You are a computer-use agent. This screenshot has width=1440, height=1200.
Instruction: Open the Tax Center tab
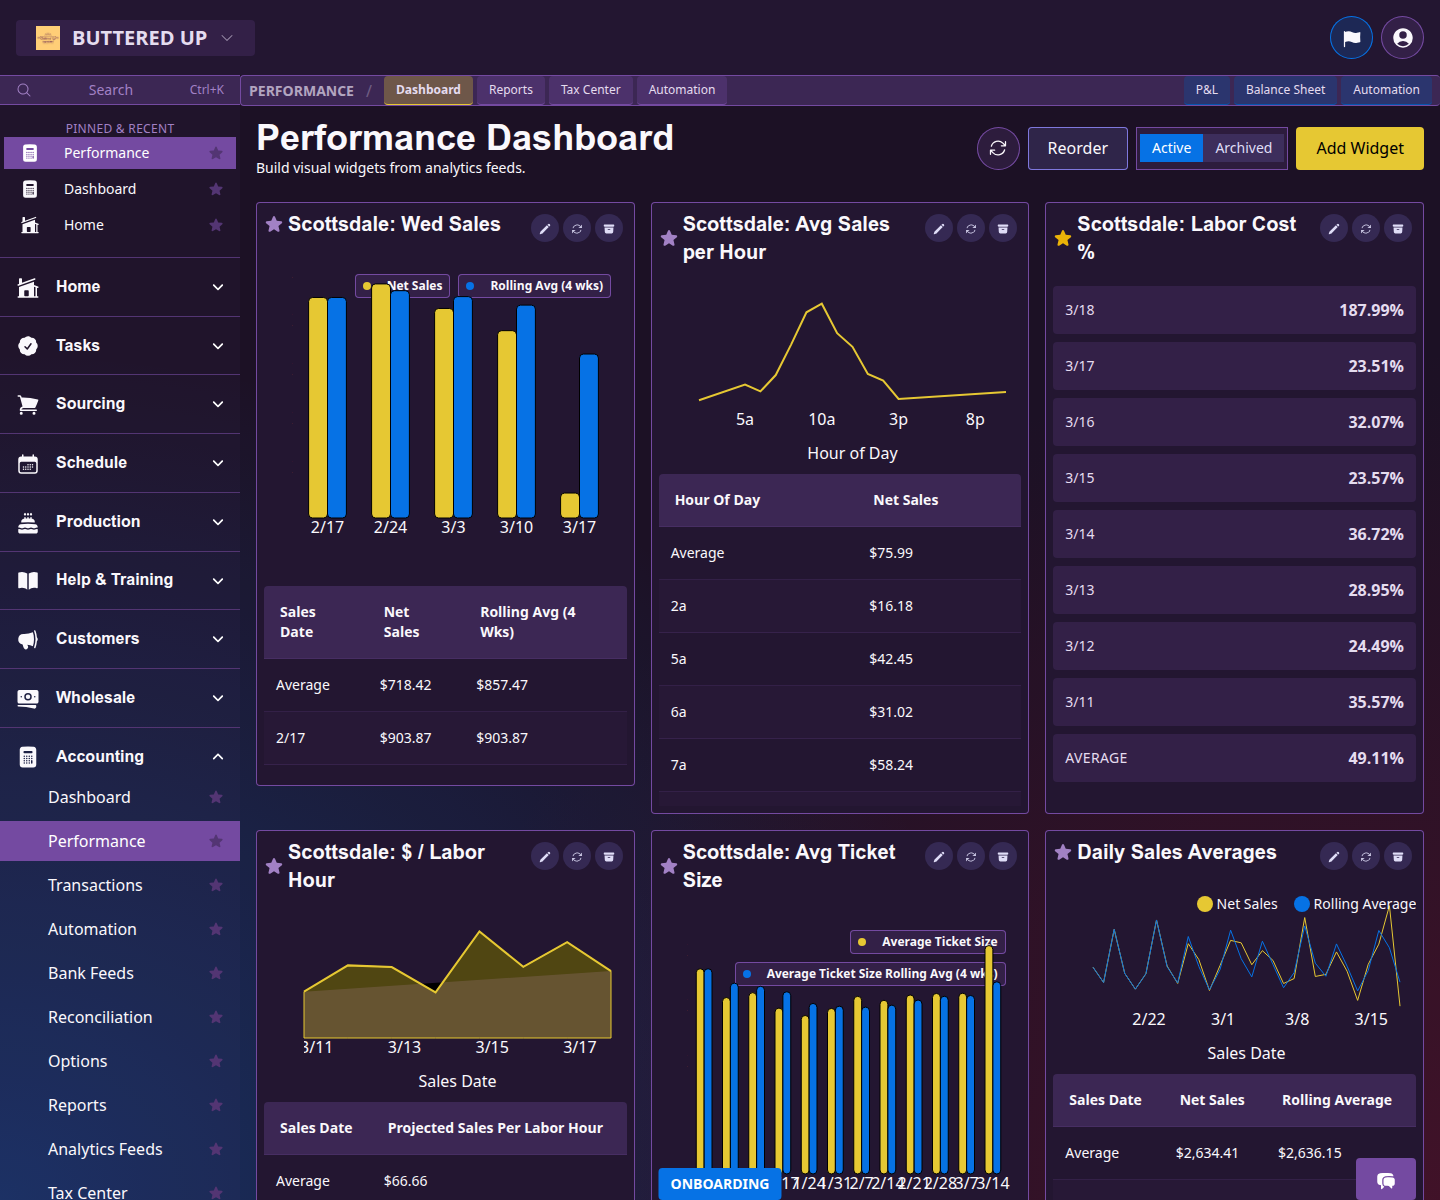tap(590, 90)
